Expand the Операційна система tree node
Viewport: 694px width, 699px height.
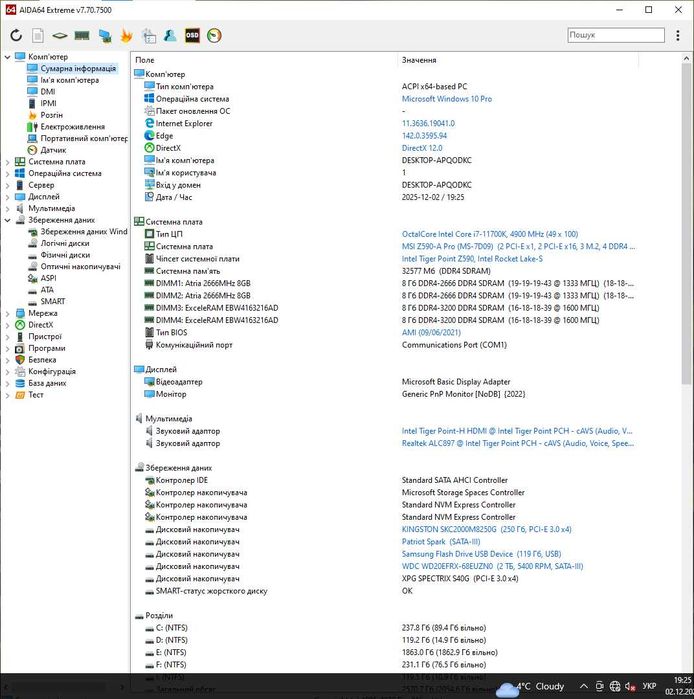point(8,173)
